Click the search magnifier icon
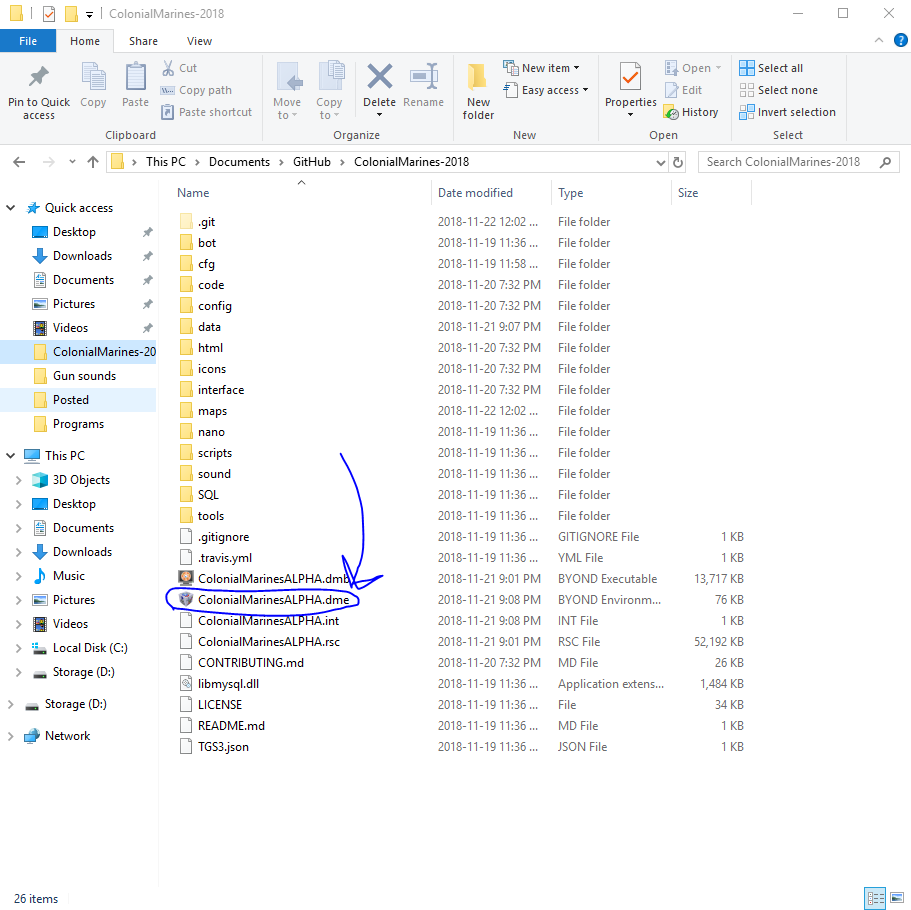The width and height of the screenshot is (911, 910). click(x=885, y=162)
